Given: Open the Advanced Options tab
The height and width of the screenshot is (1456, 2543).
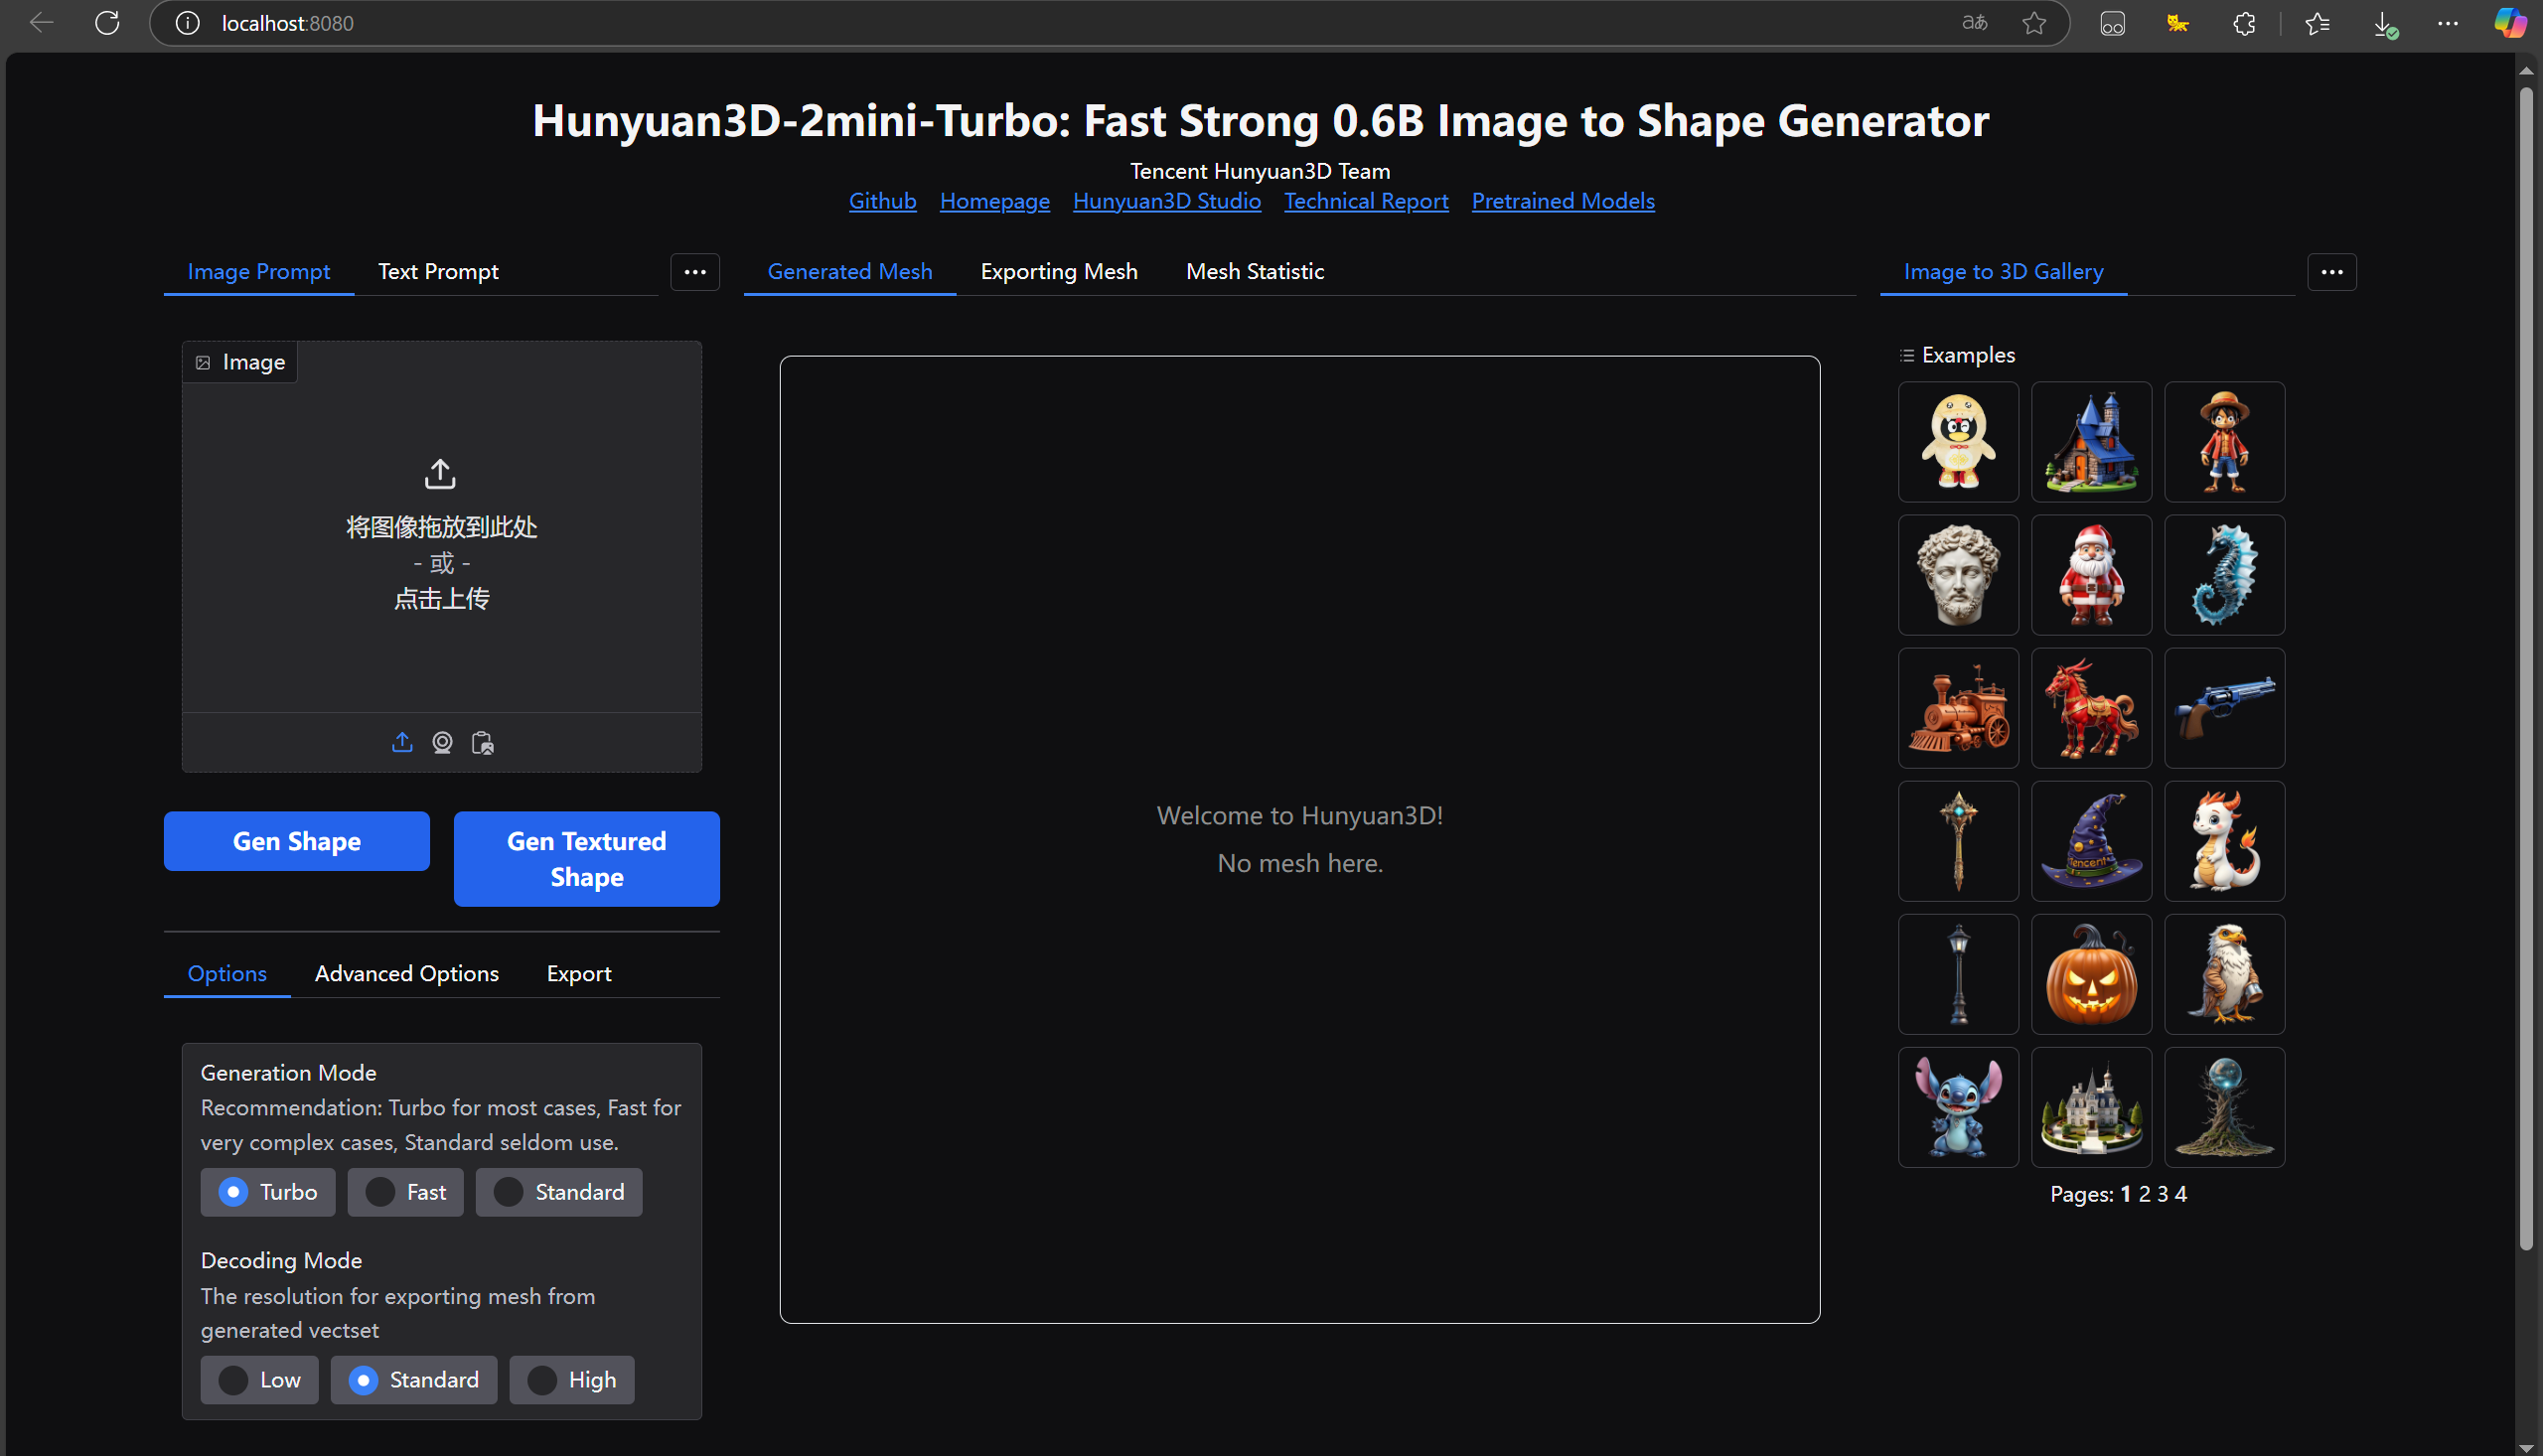Looking at the screenshot, I should [407, 974].
